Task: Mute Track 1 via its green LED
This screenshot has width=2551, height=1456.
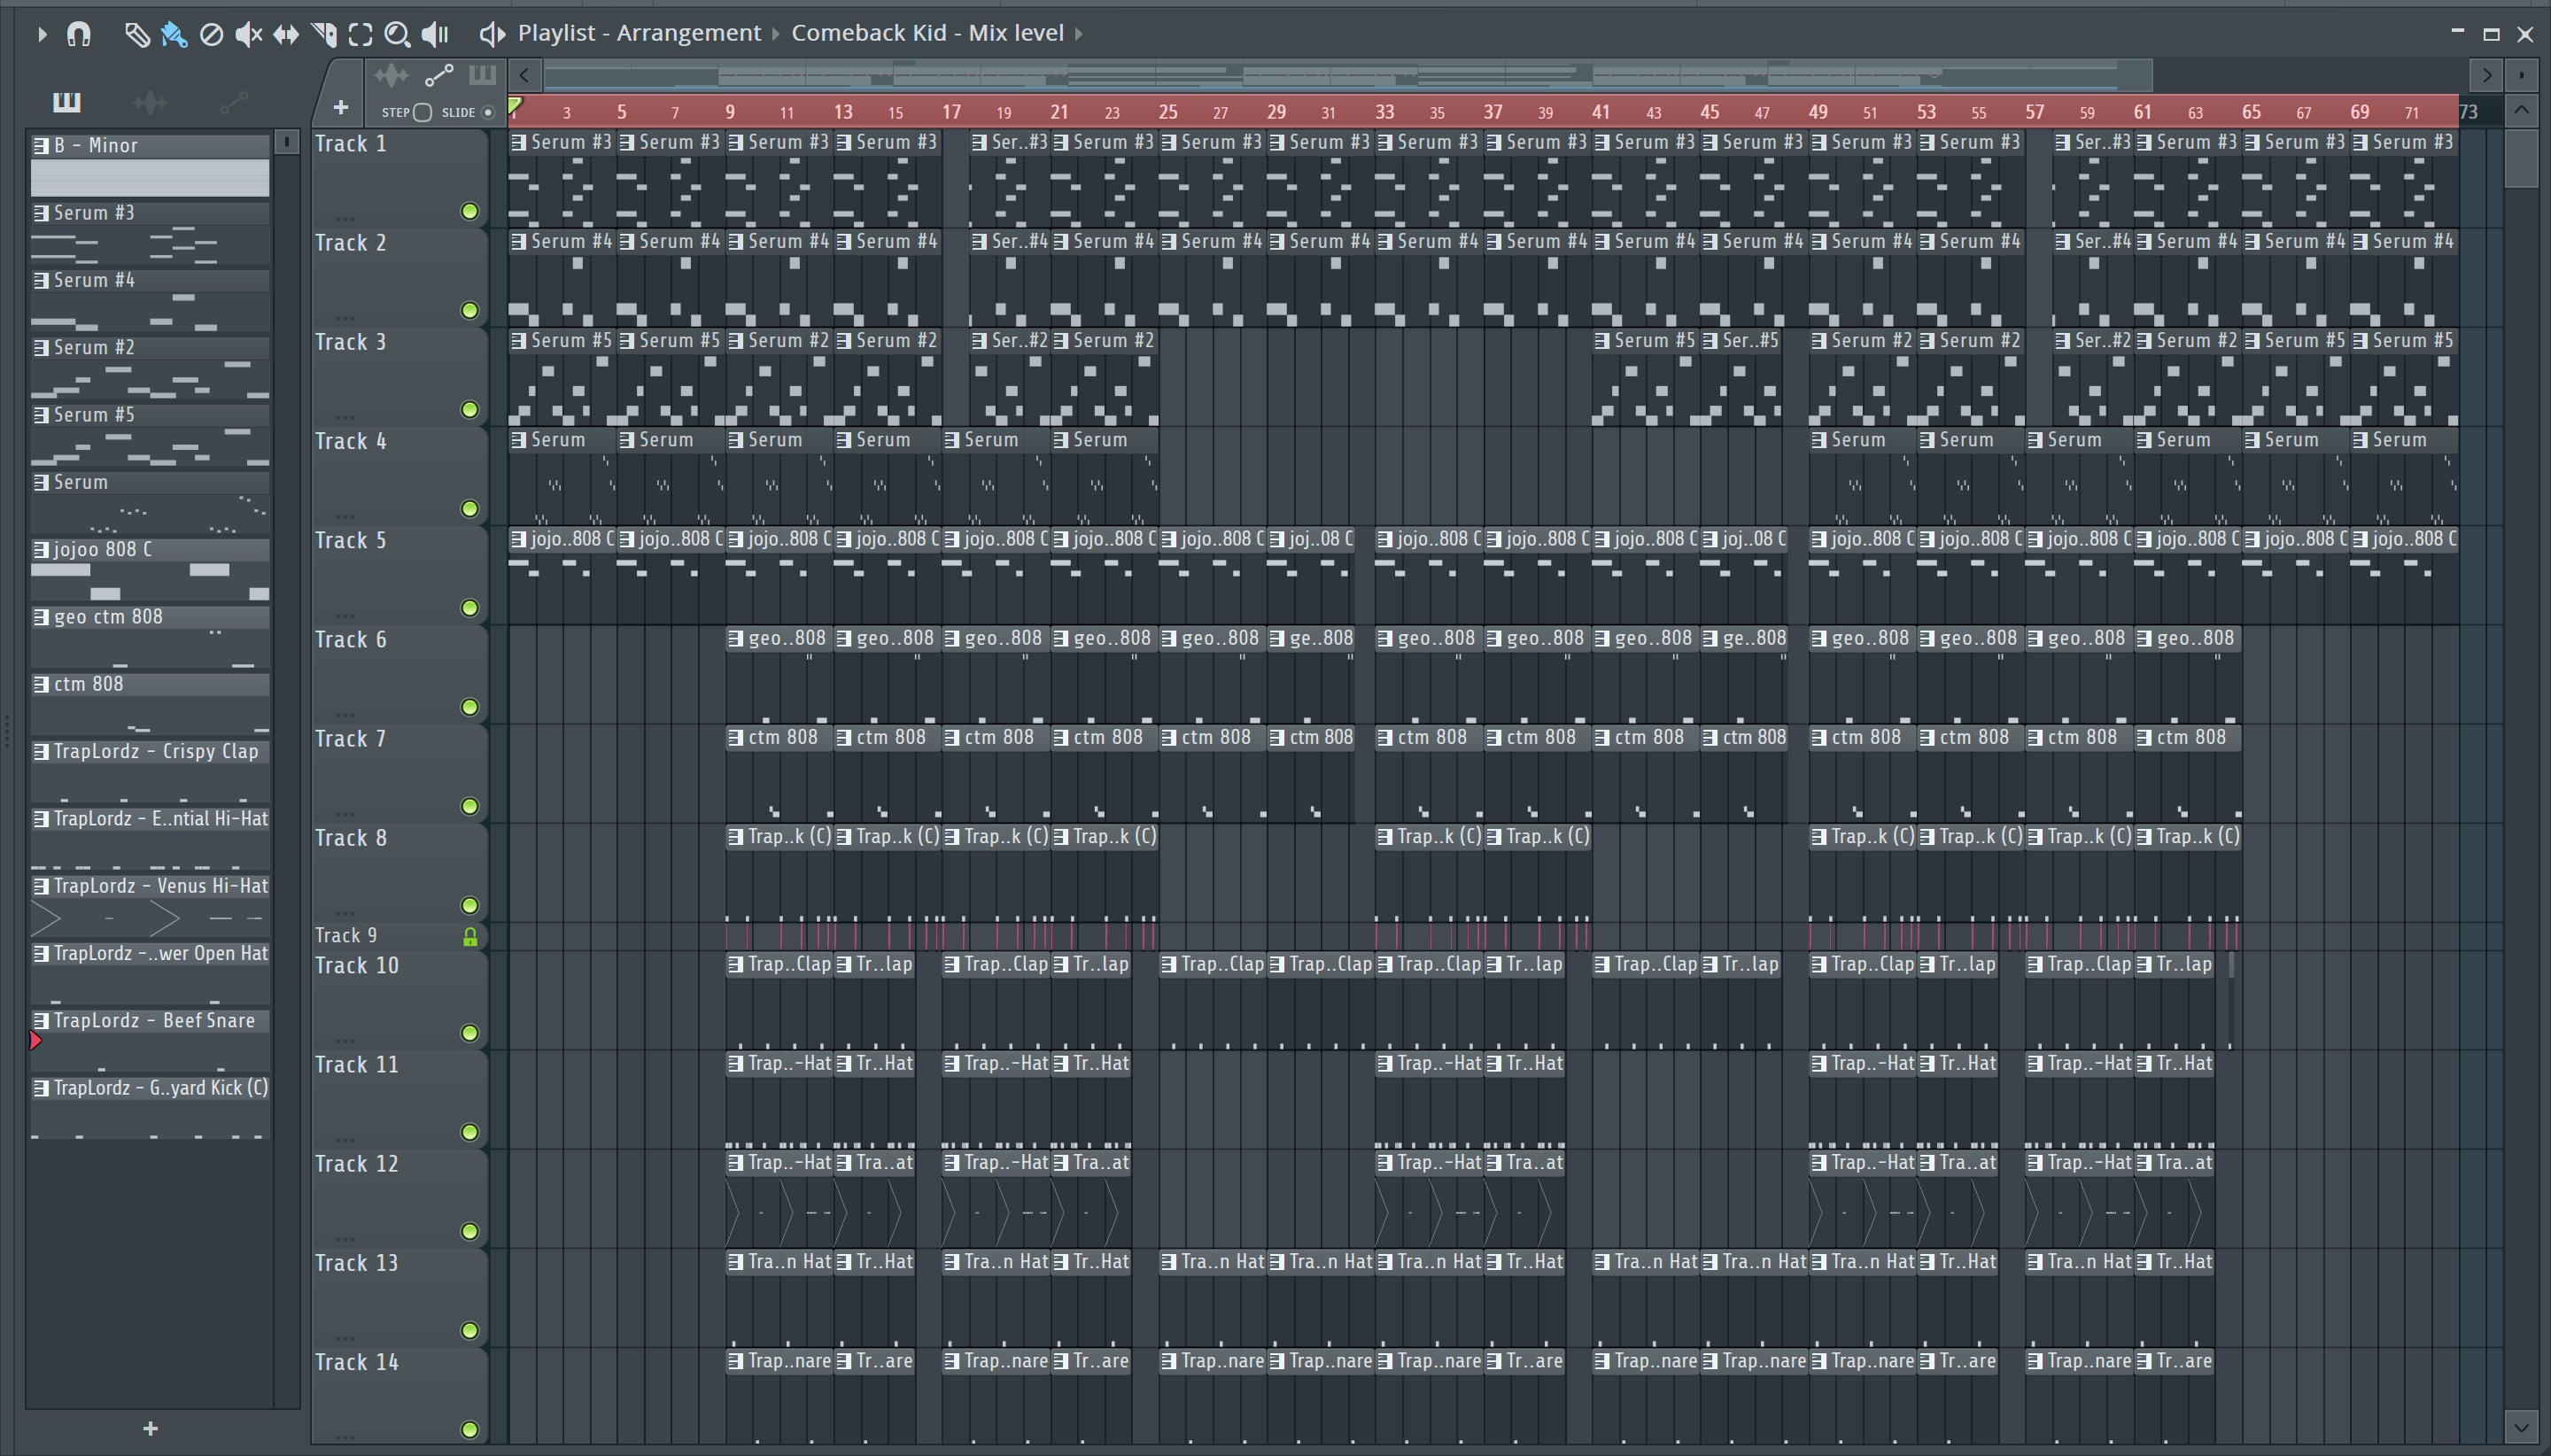Action: point(469,211)
